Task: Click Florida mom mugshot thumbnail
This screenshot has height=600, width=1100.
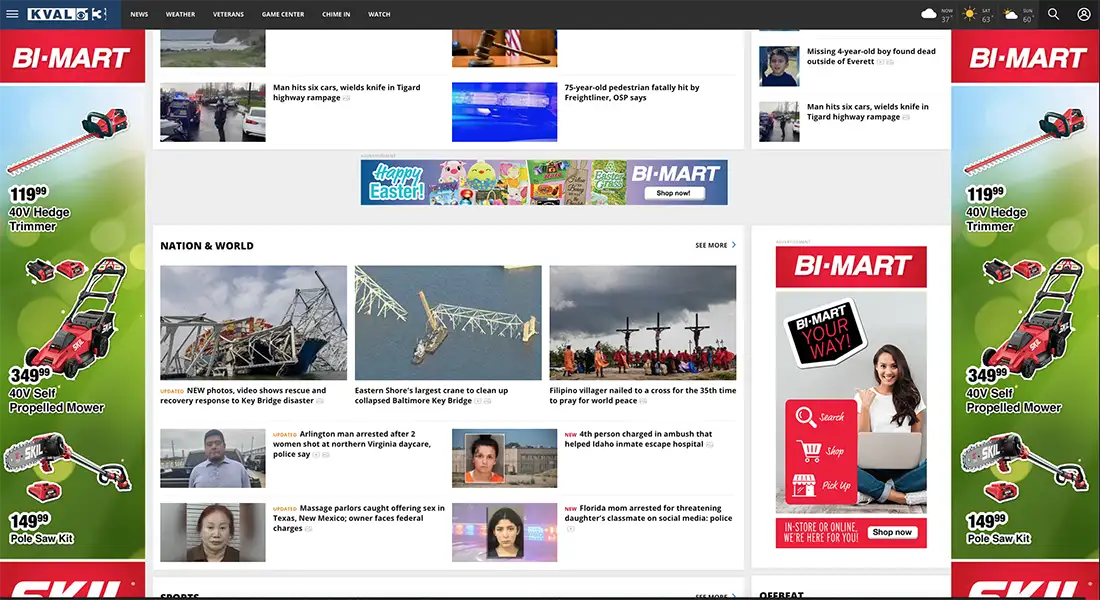Action: 504,532
